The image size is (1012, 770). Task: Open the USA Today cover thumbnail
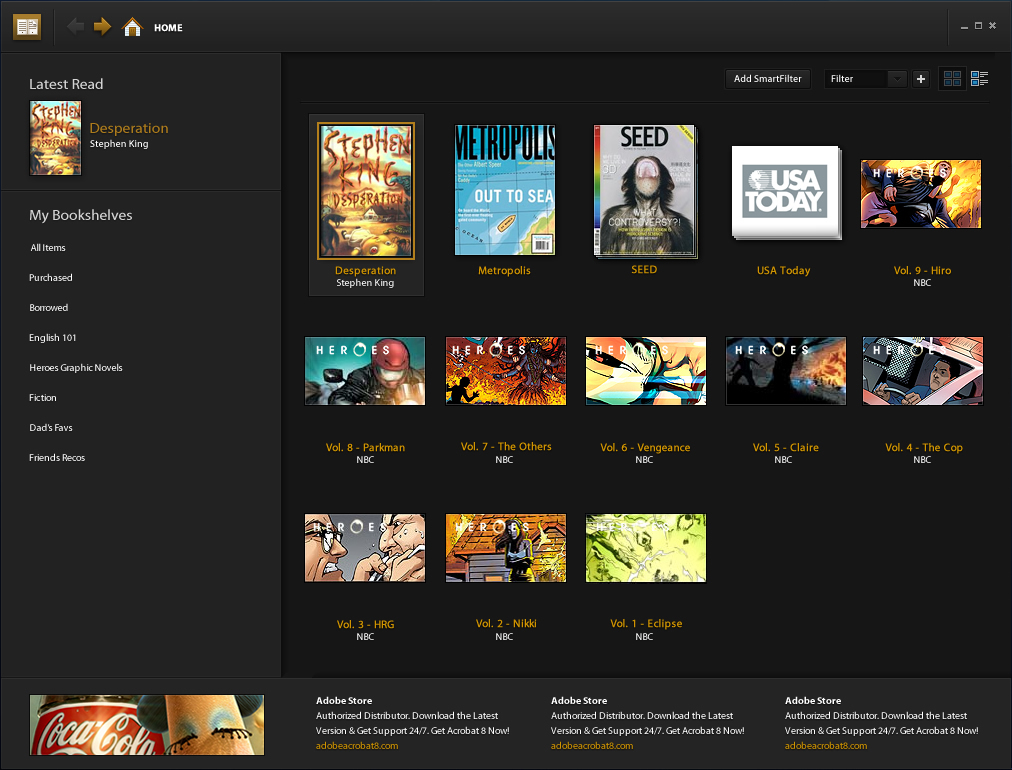(786, 193)
